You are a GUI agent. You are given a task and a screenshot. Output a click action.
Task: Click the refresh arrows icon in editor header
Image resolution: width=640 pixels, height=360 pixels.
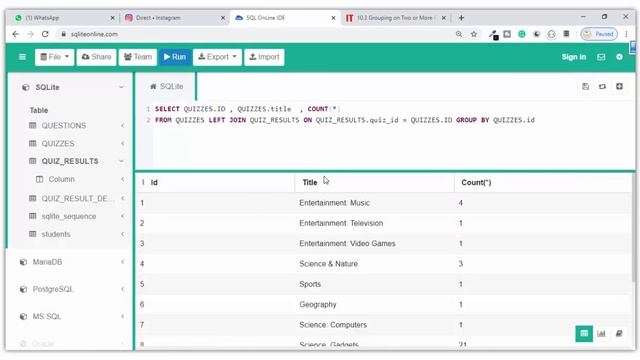602,87
